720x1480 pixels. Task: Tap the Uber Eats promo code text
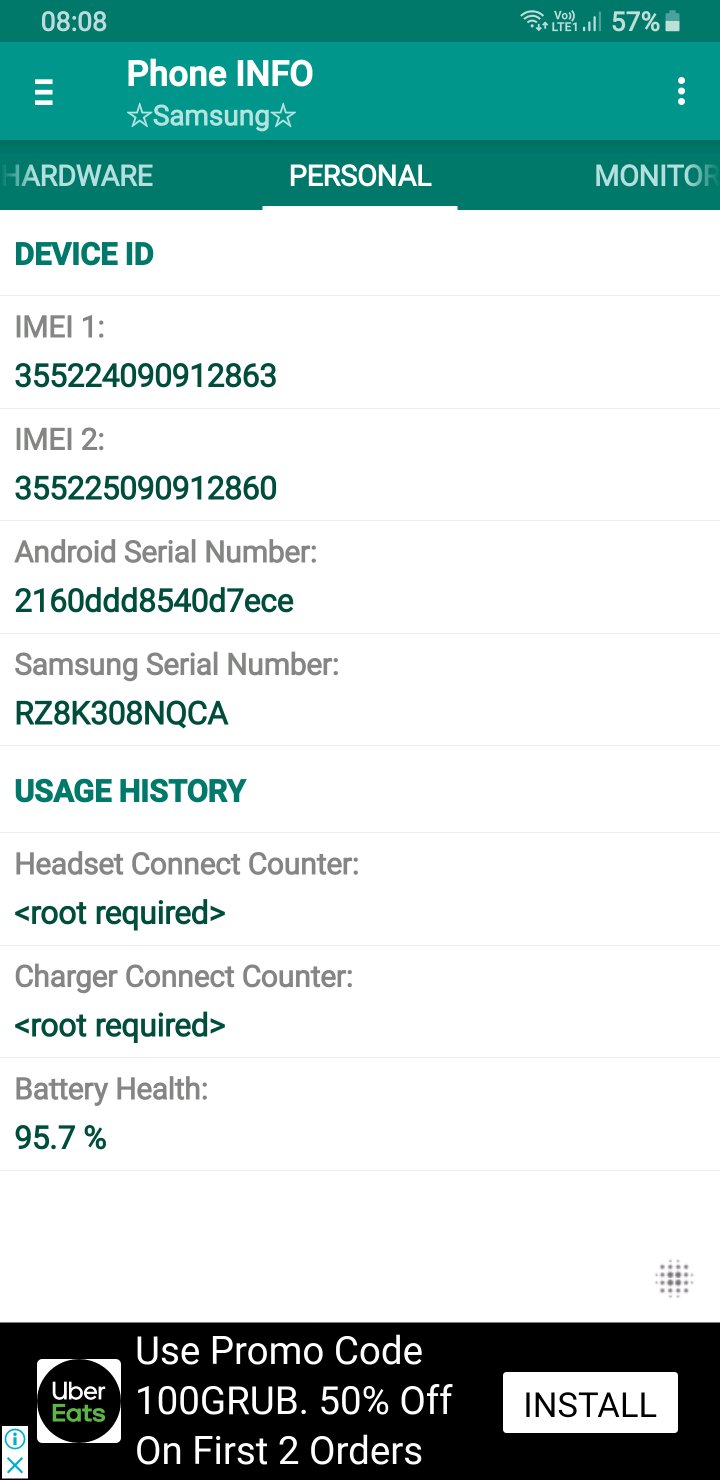point(294,1401)
